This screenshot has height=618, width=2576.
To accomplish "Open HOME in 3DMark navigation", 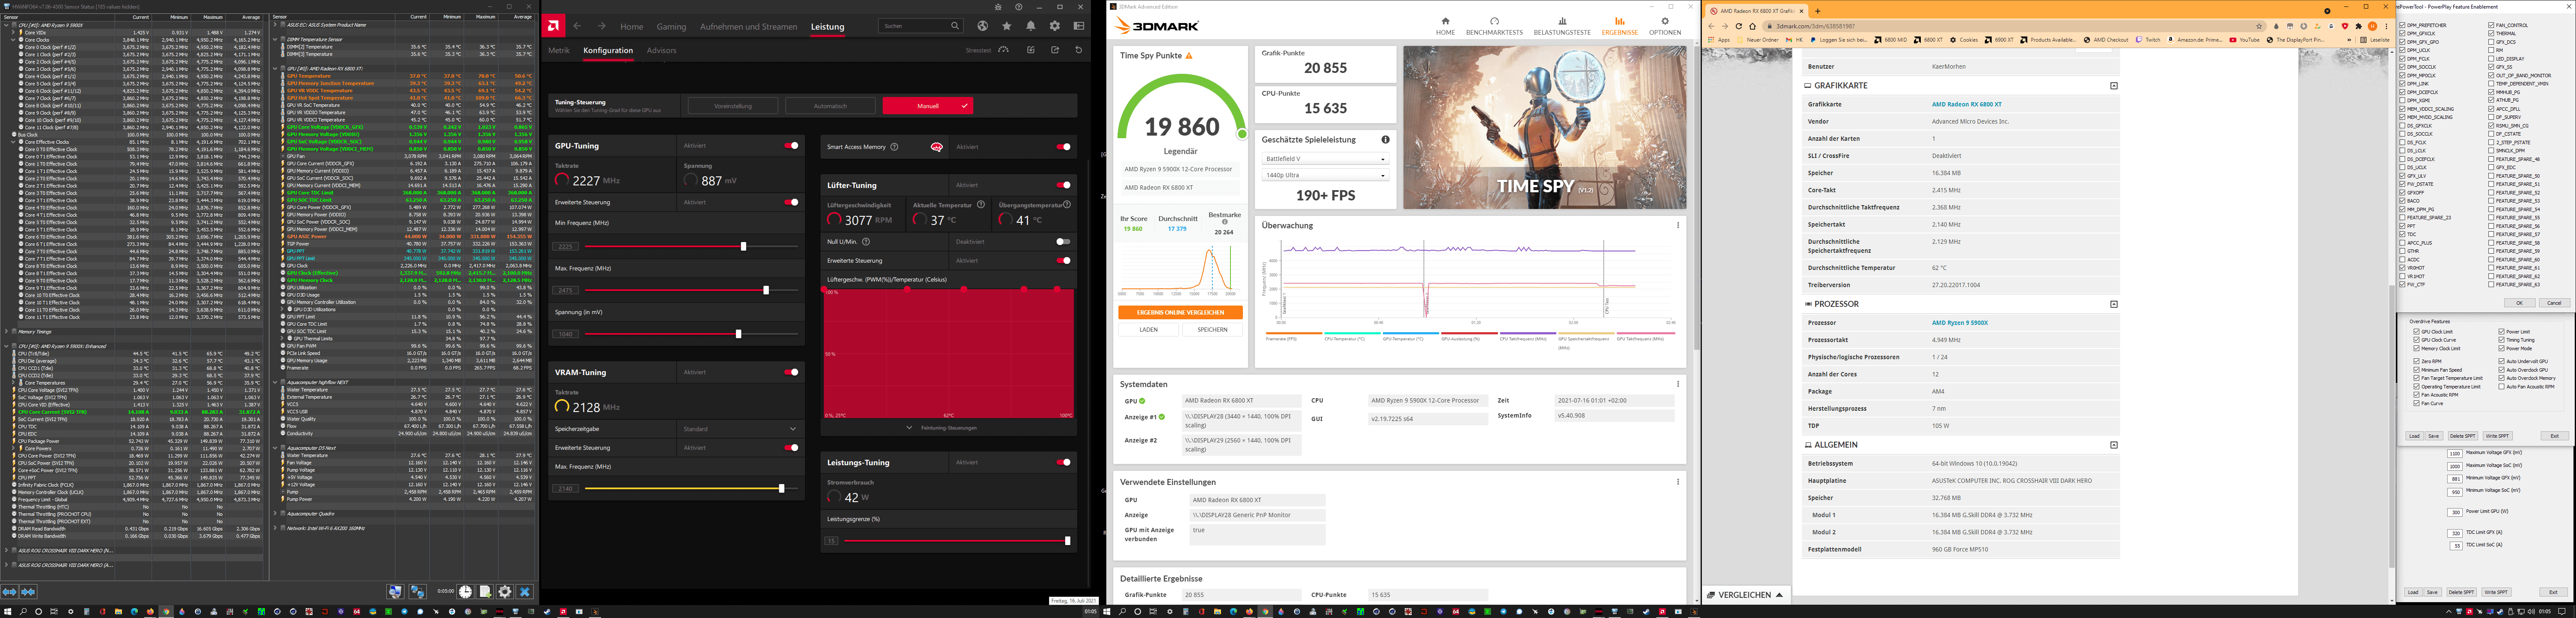I will 1445,26.
